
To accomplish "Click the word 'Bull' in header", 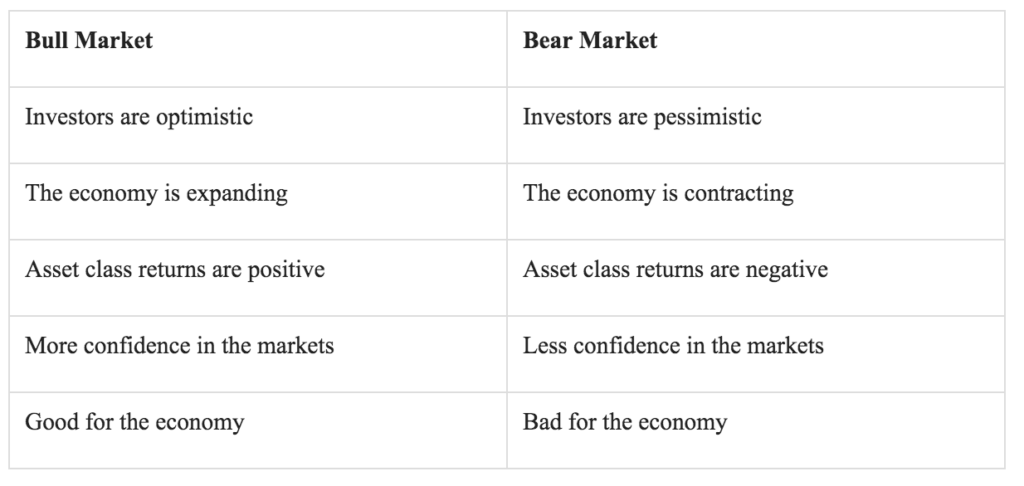I will pos(47,40).
